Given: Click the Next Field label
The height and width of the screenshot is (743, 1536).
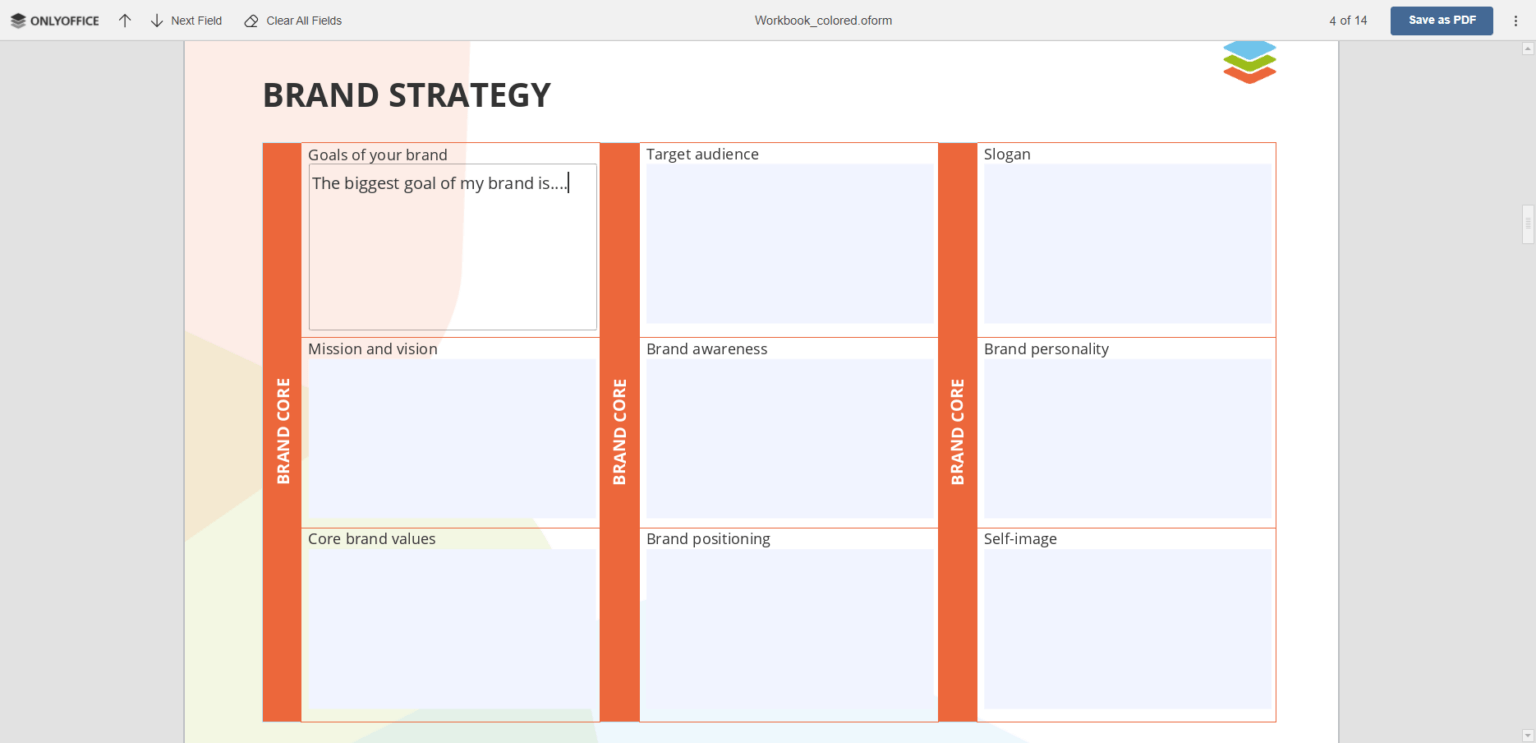Looking at the screenshot, I should [x=196, y=20].
